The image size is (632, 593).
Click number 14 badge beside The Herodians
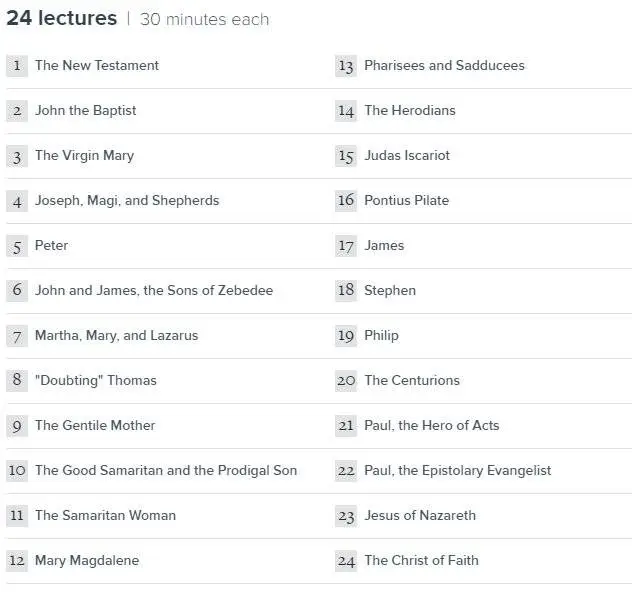tap(346, 111)
